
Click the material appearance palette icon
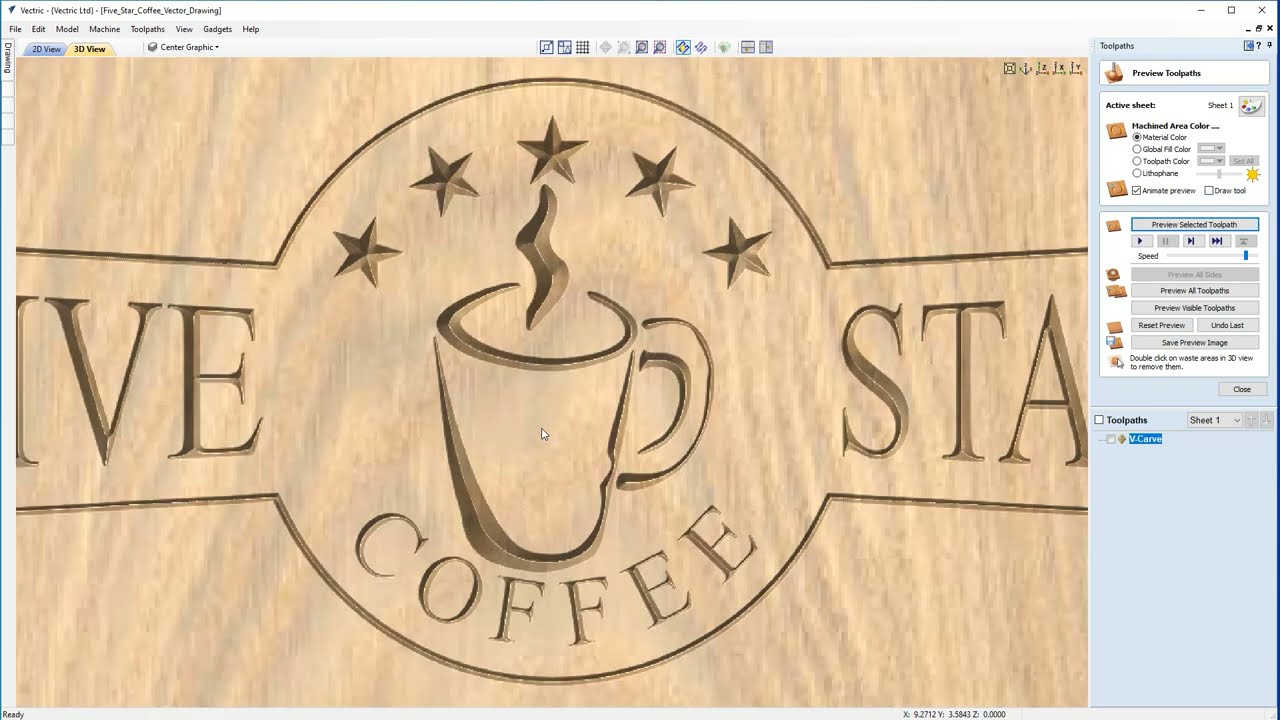1252,106
